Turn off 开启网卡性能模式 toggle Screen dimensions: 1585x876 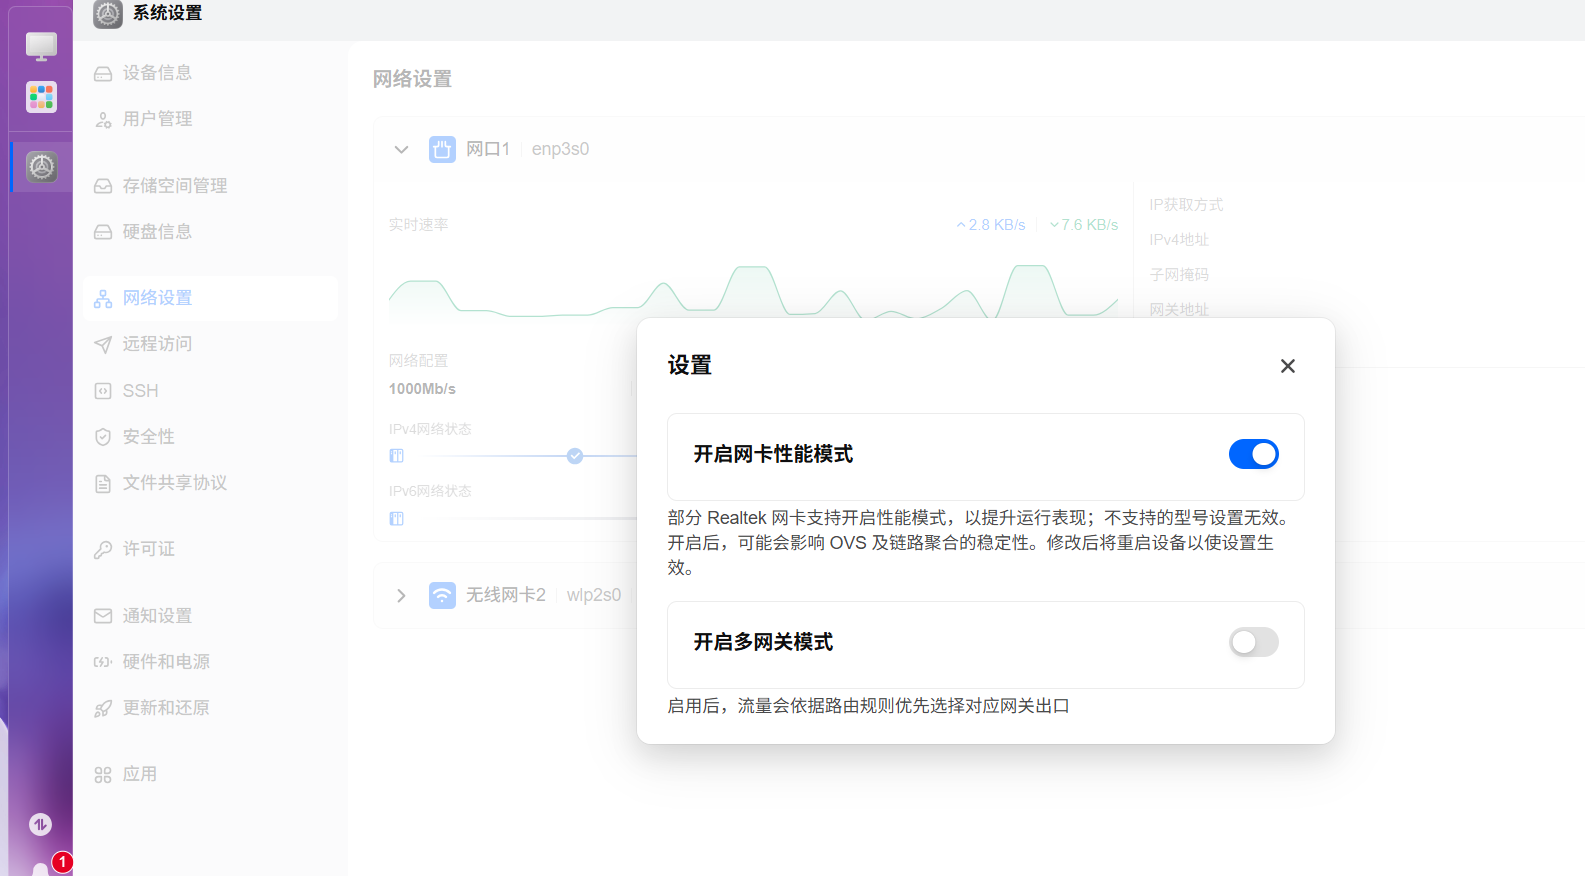click(1253, 454)
